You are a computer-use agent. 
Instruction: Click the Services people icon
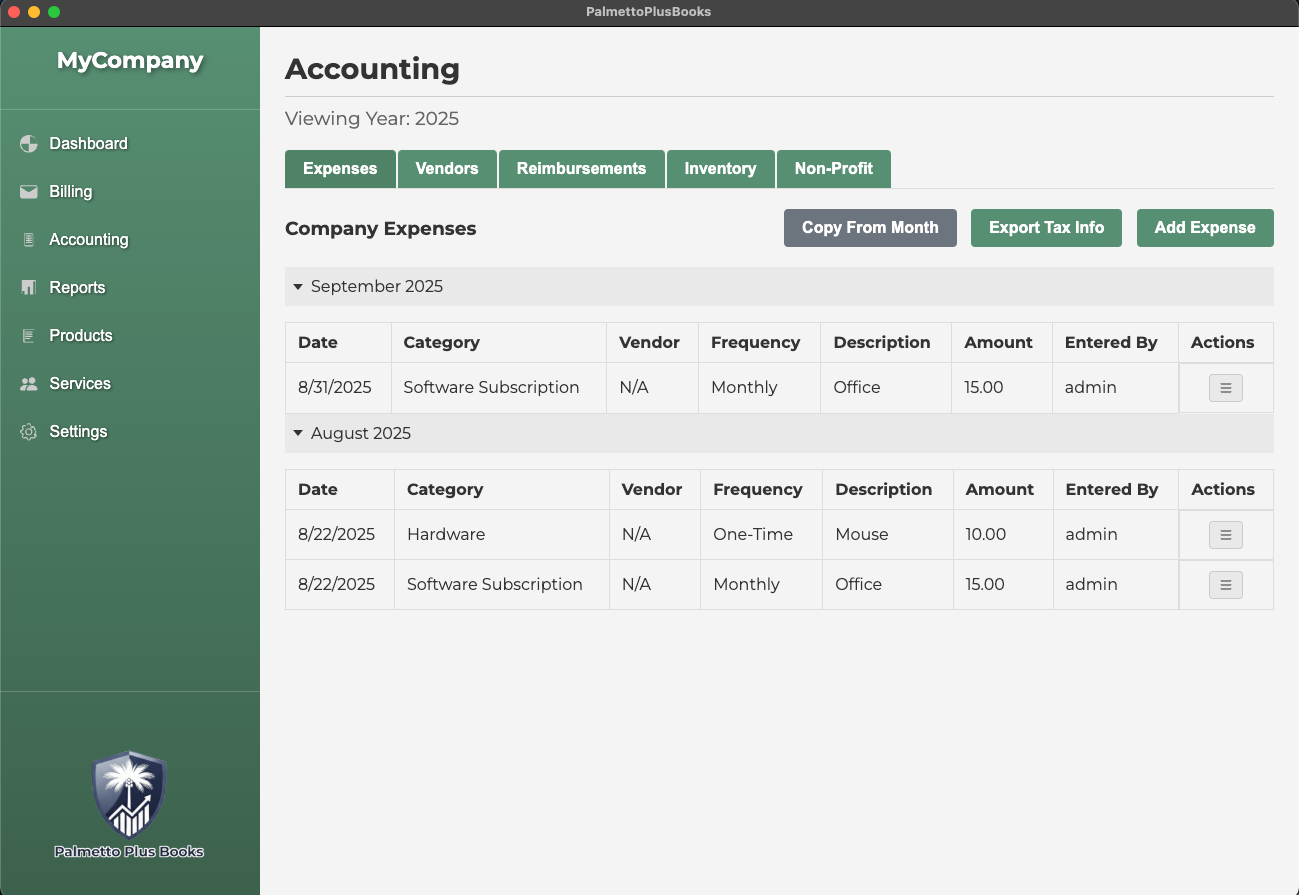coord(29,384)
